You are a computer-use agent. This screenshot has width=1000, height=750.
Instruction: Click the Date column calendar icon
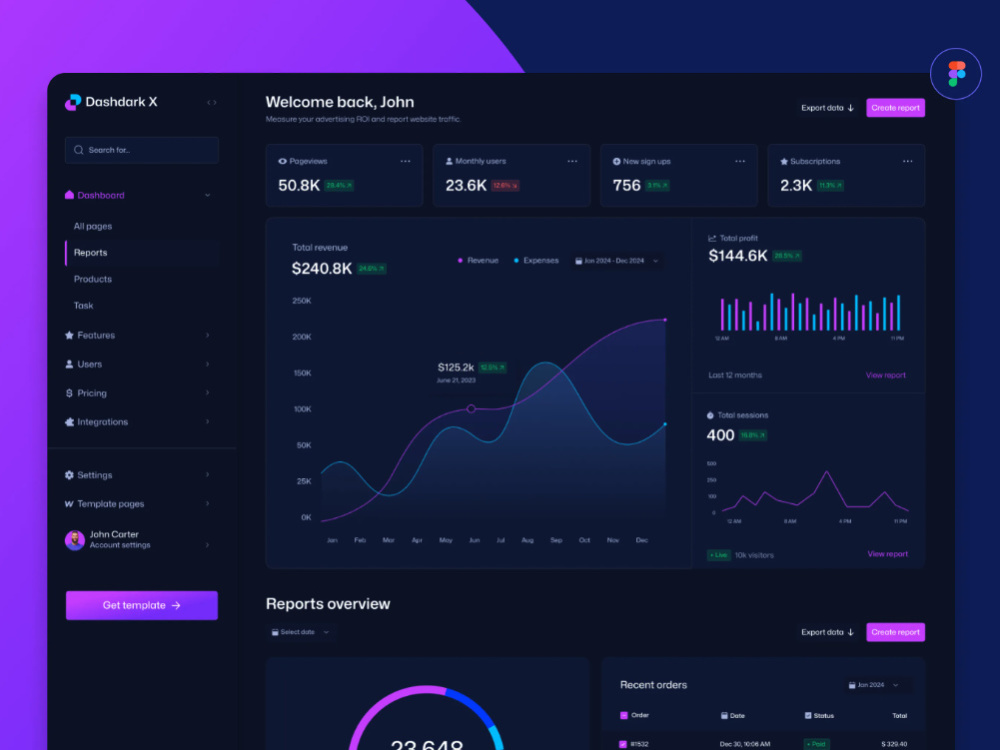724,716
